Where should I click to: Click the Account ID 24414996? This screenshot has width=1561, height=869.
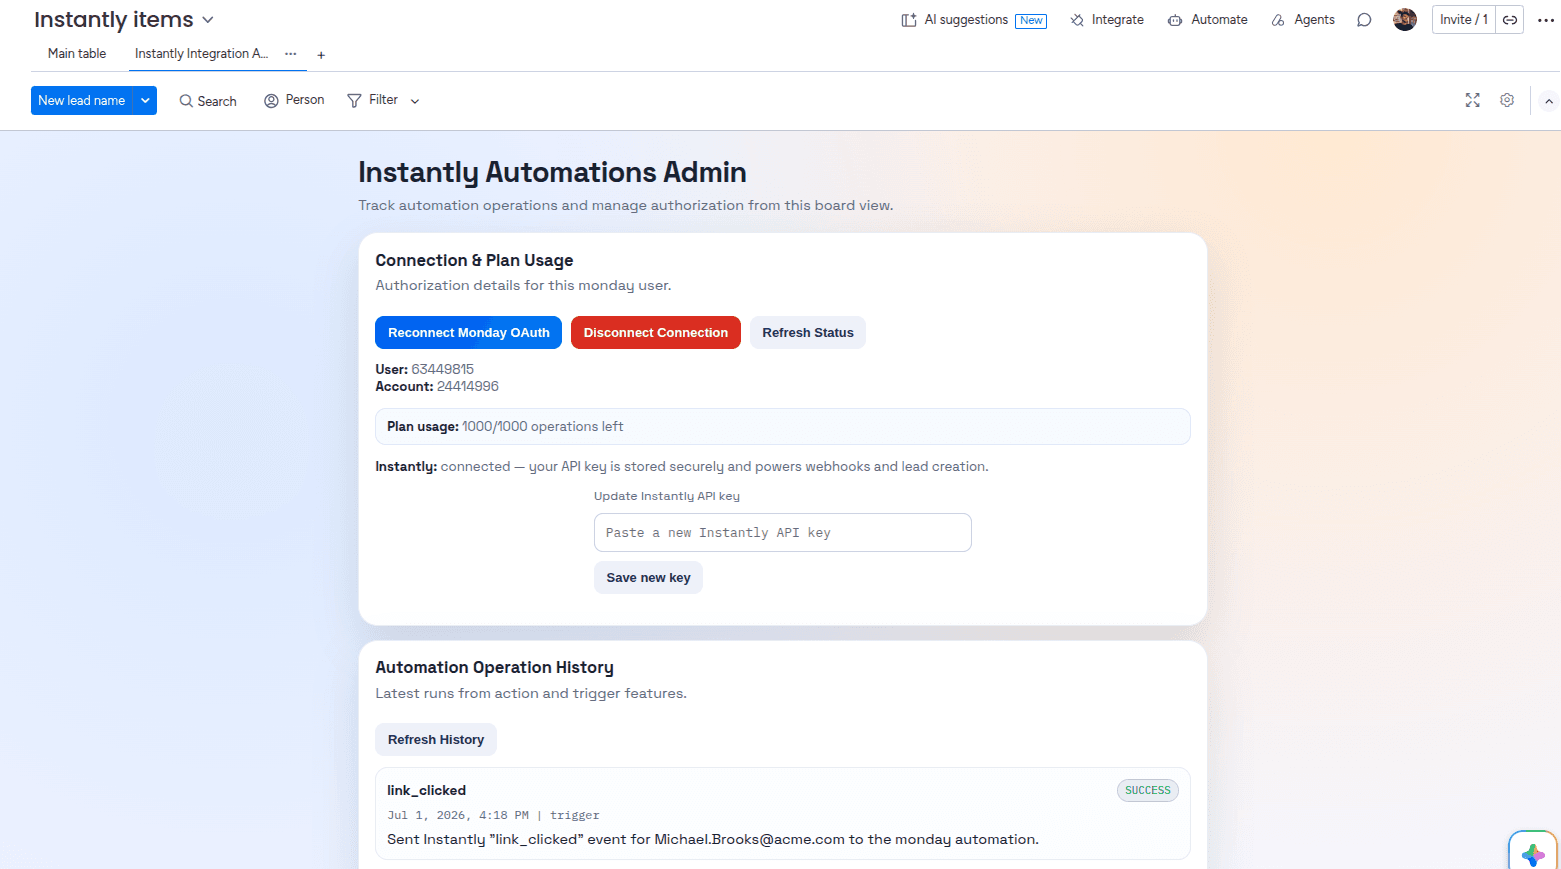(x=468, y=386)
